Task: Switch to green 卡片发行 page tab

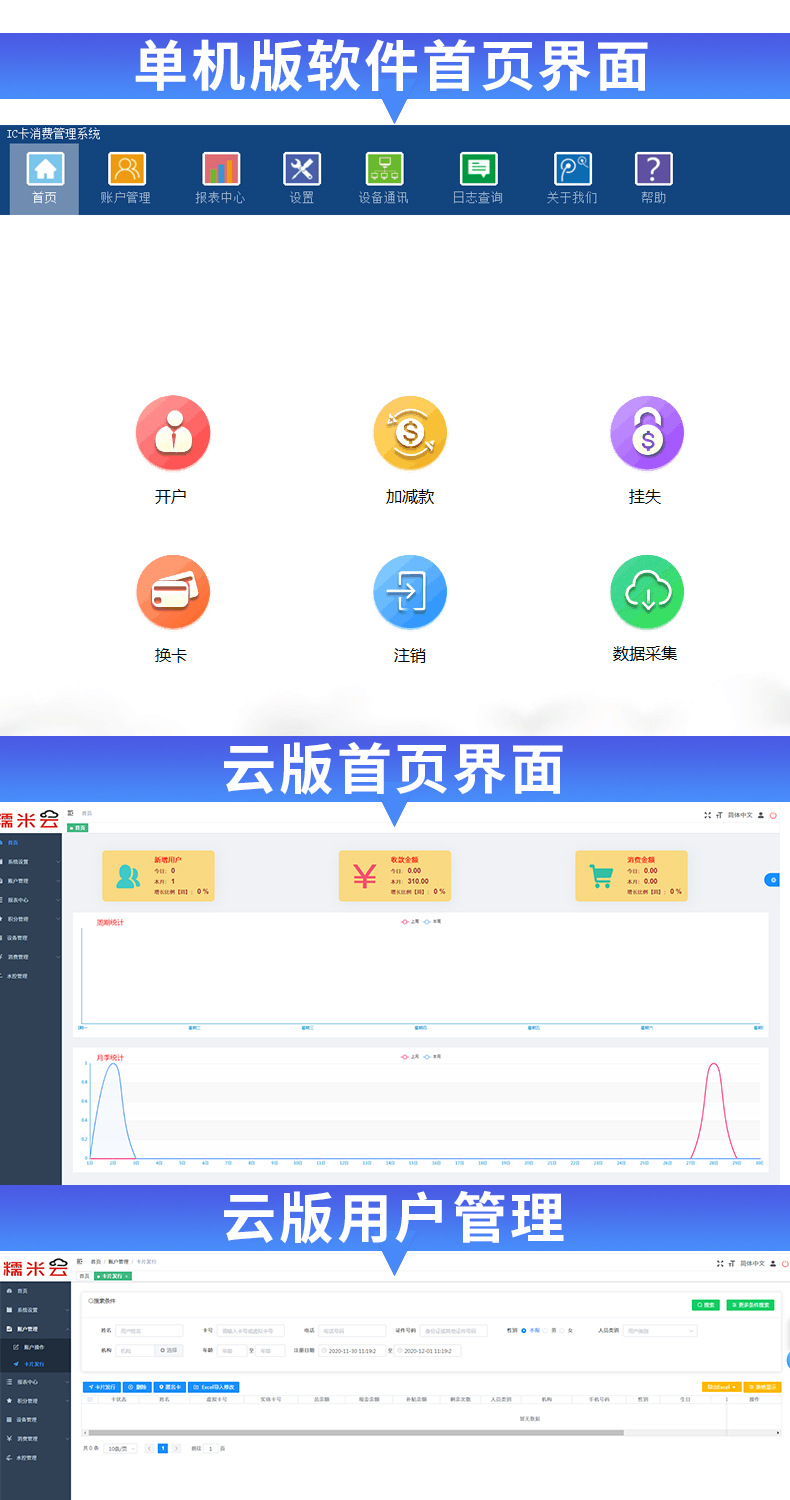Action: (x=113, y=1276)
